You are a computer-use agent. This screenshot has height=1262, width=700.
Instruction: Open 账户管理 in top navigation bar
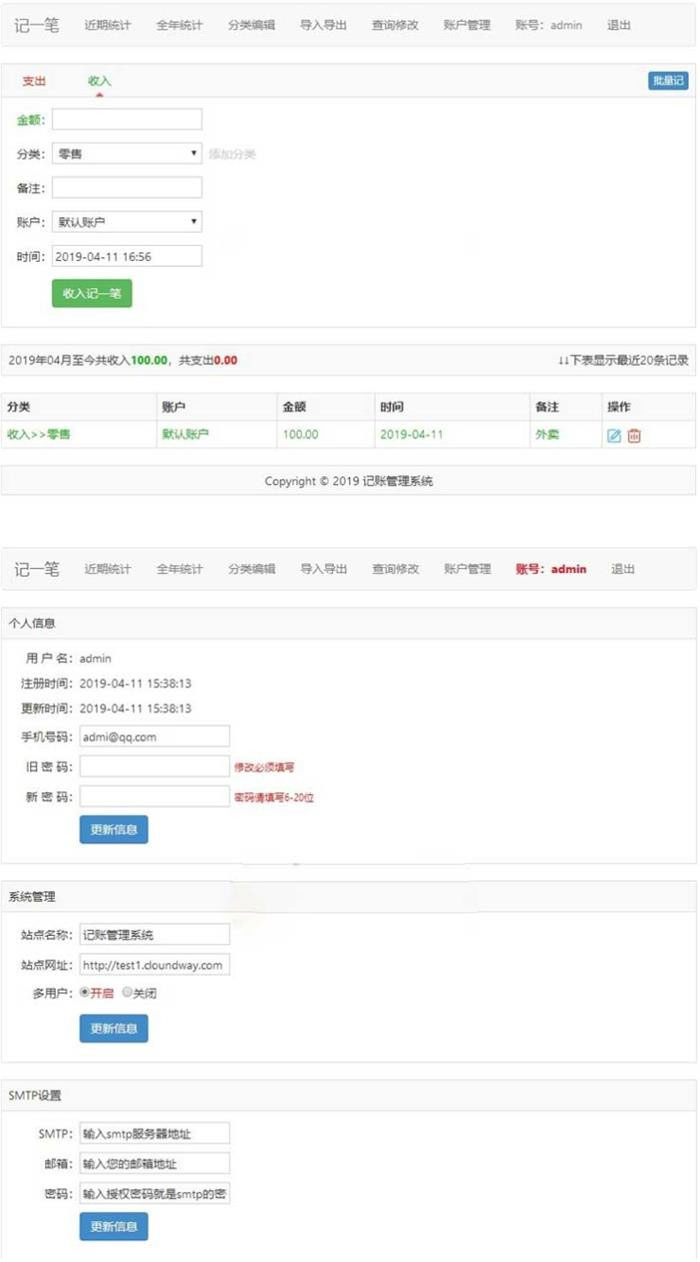(467, 24)
